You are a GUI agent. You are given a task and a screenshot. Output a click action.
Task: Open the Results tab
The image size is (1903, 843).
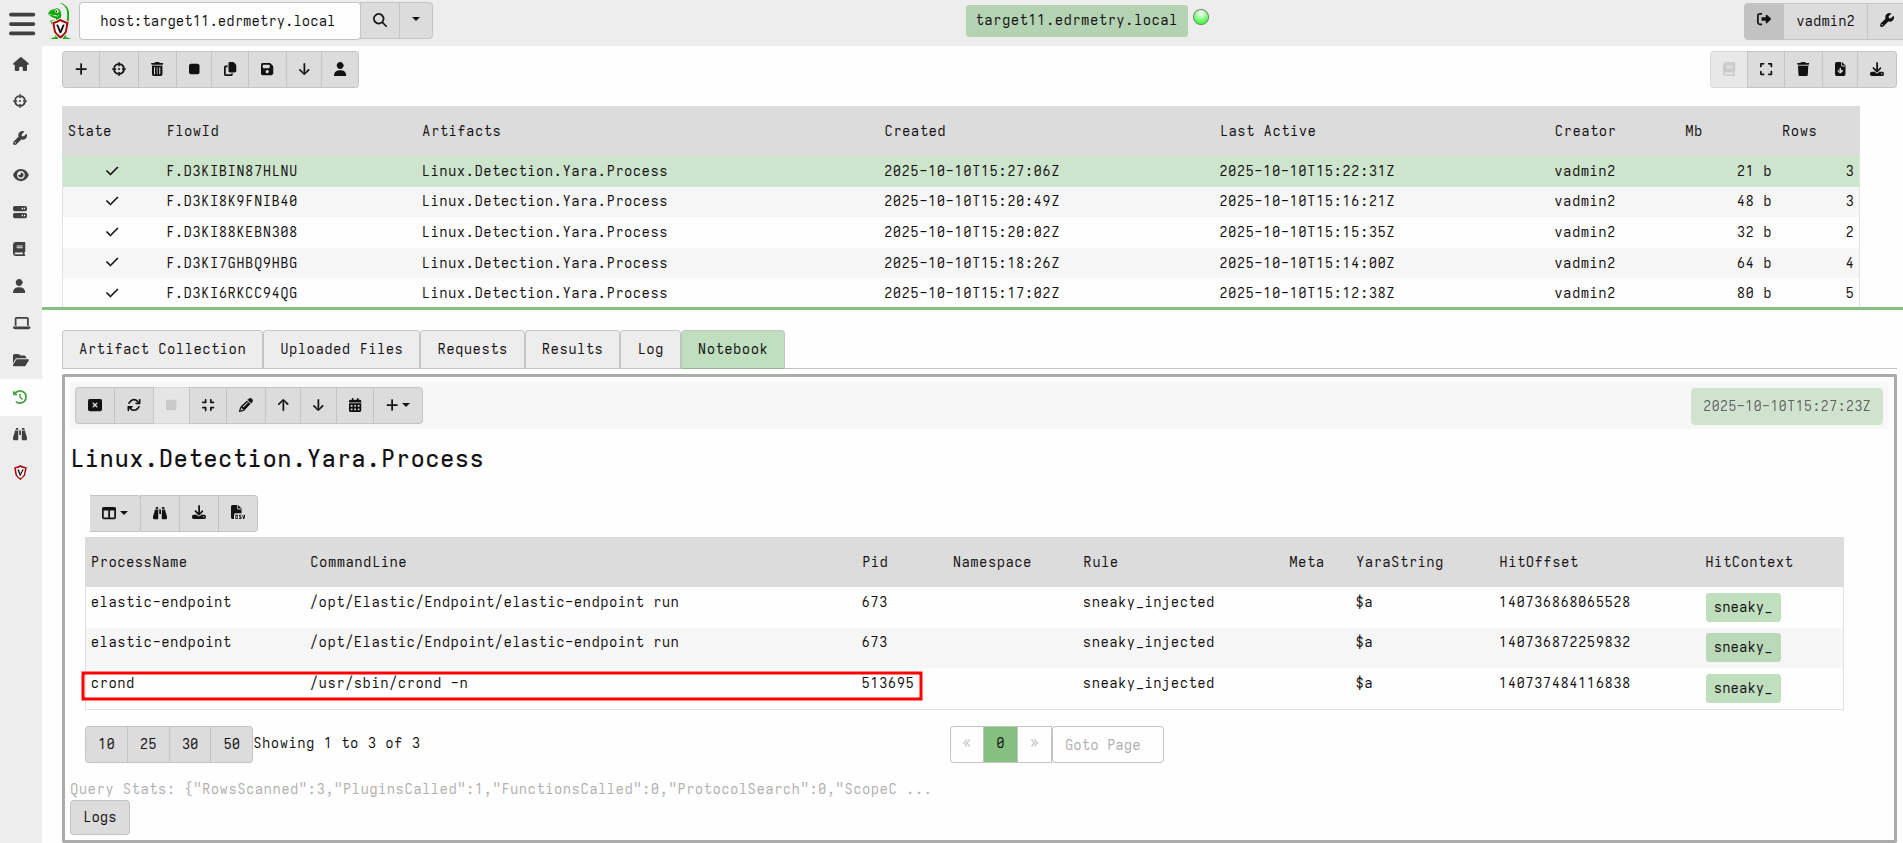pos(572,349)
